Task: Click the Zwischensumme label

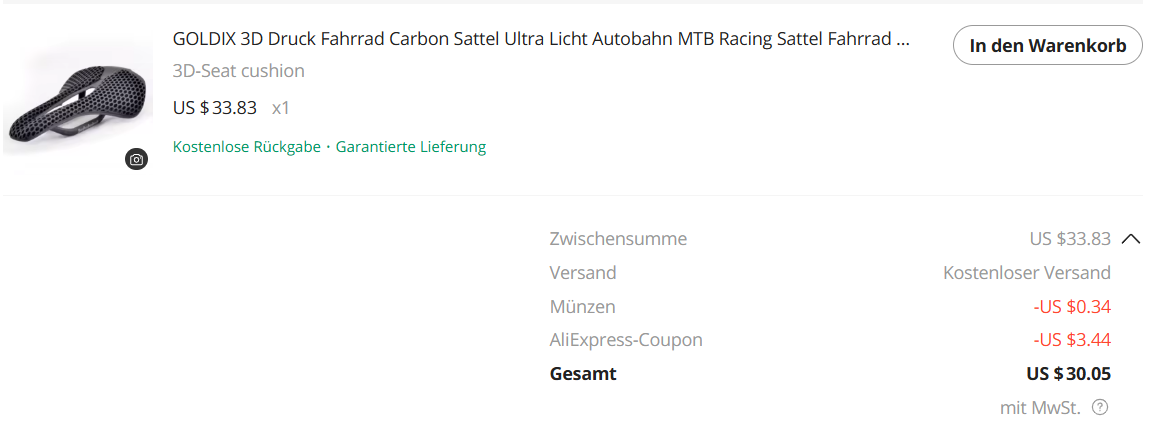Action: click(x=618, y=239)
